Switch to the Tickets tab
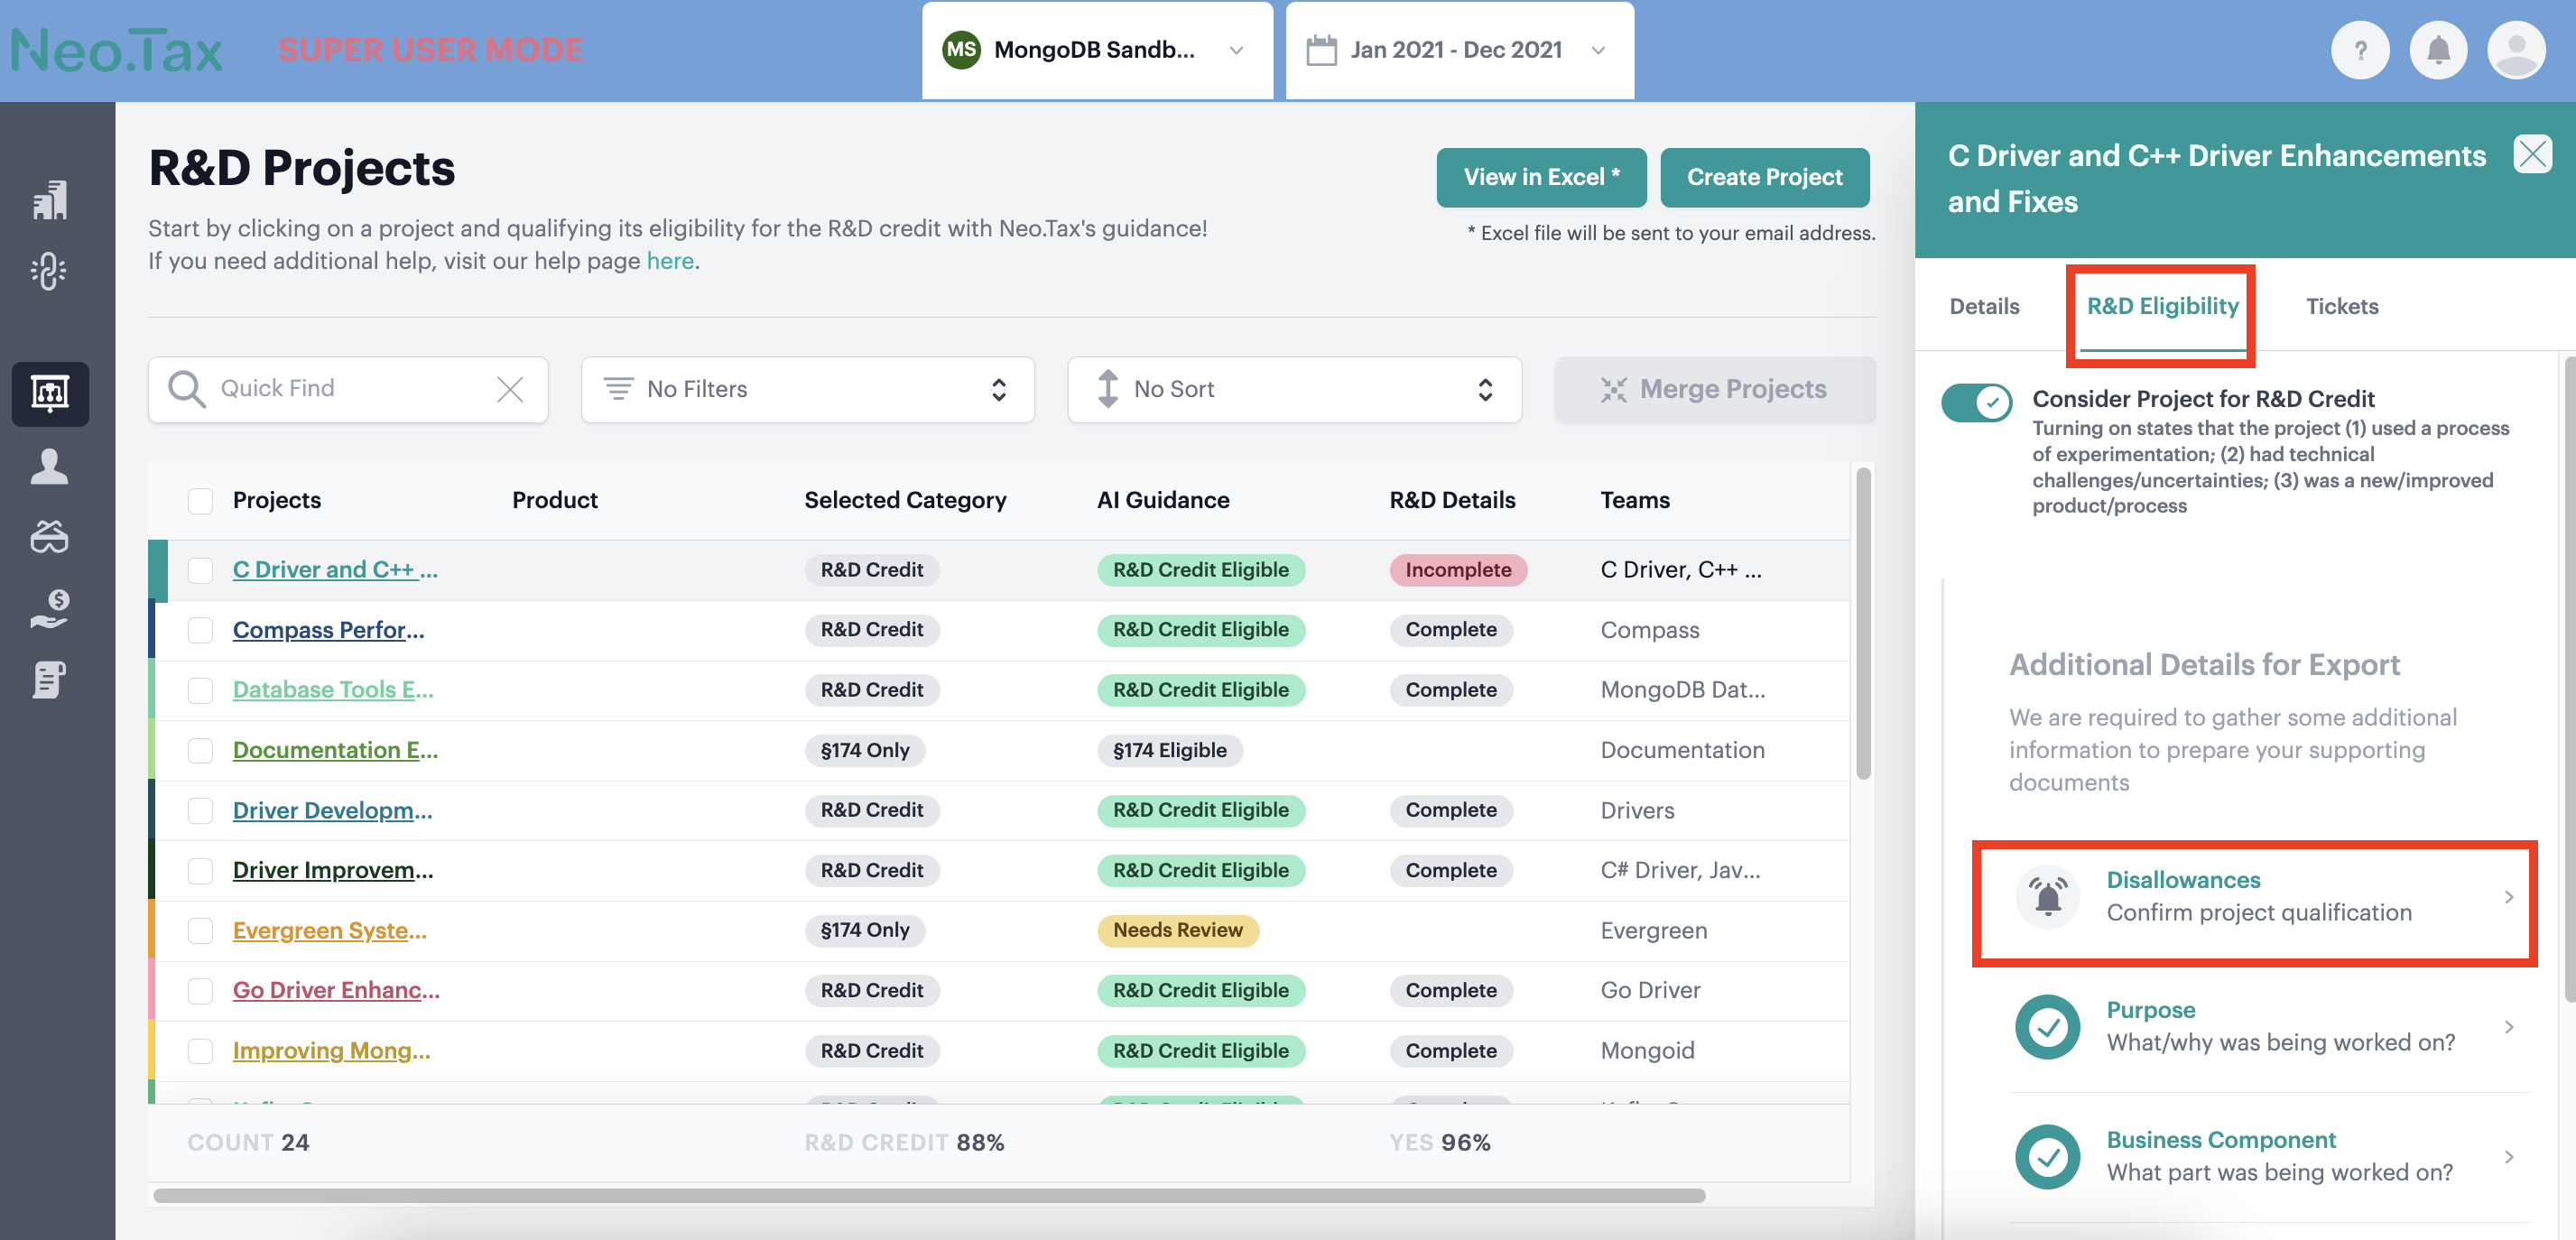Screen dimensions: 2576x1240 tap(2342, 306)
